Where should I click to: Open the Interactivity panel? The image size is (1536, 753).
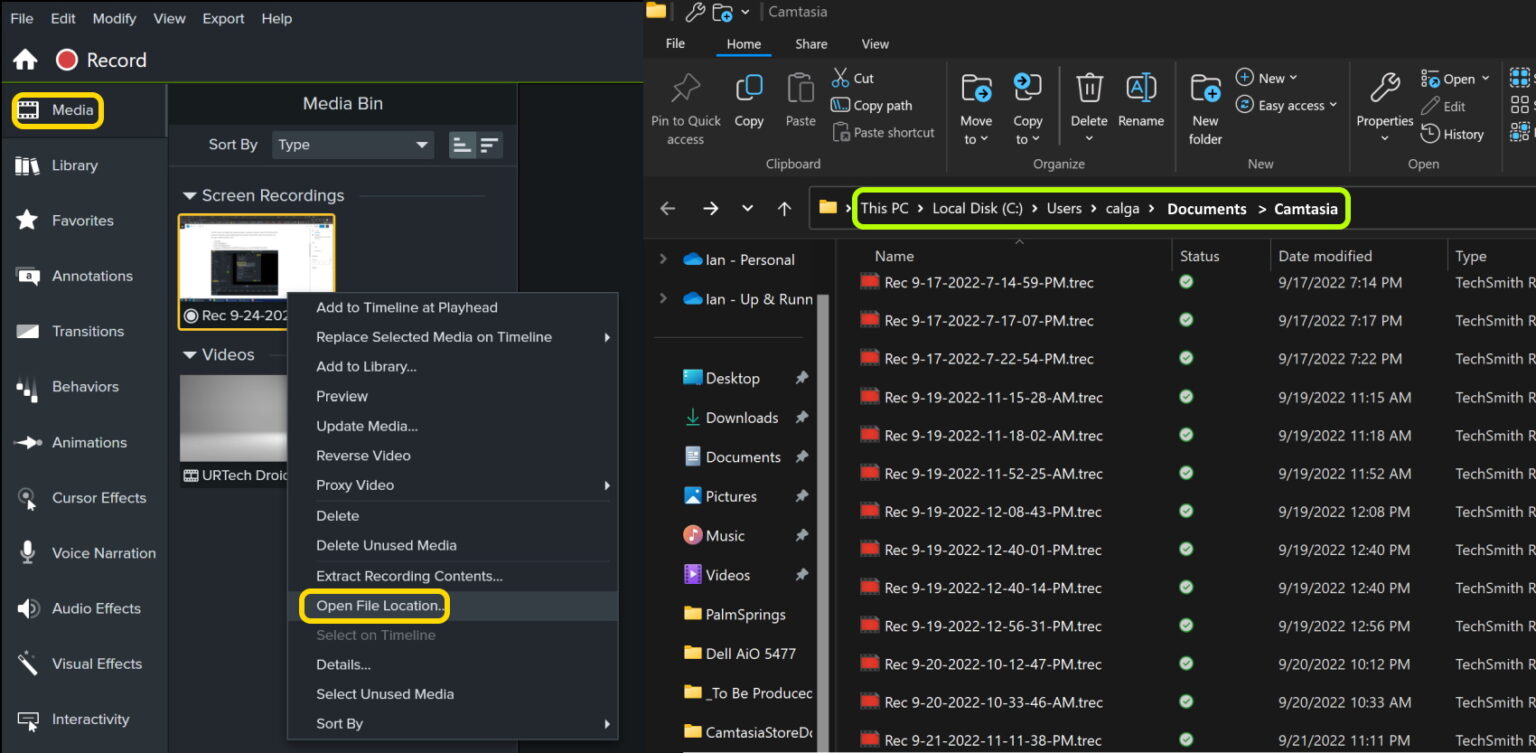click(92, 719)
